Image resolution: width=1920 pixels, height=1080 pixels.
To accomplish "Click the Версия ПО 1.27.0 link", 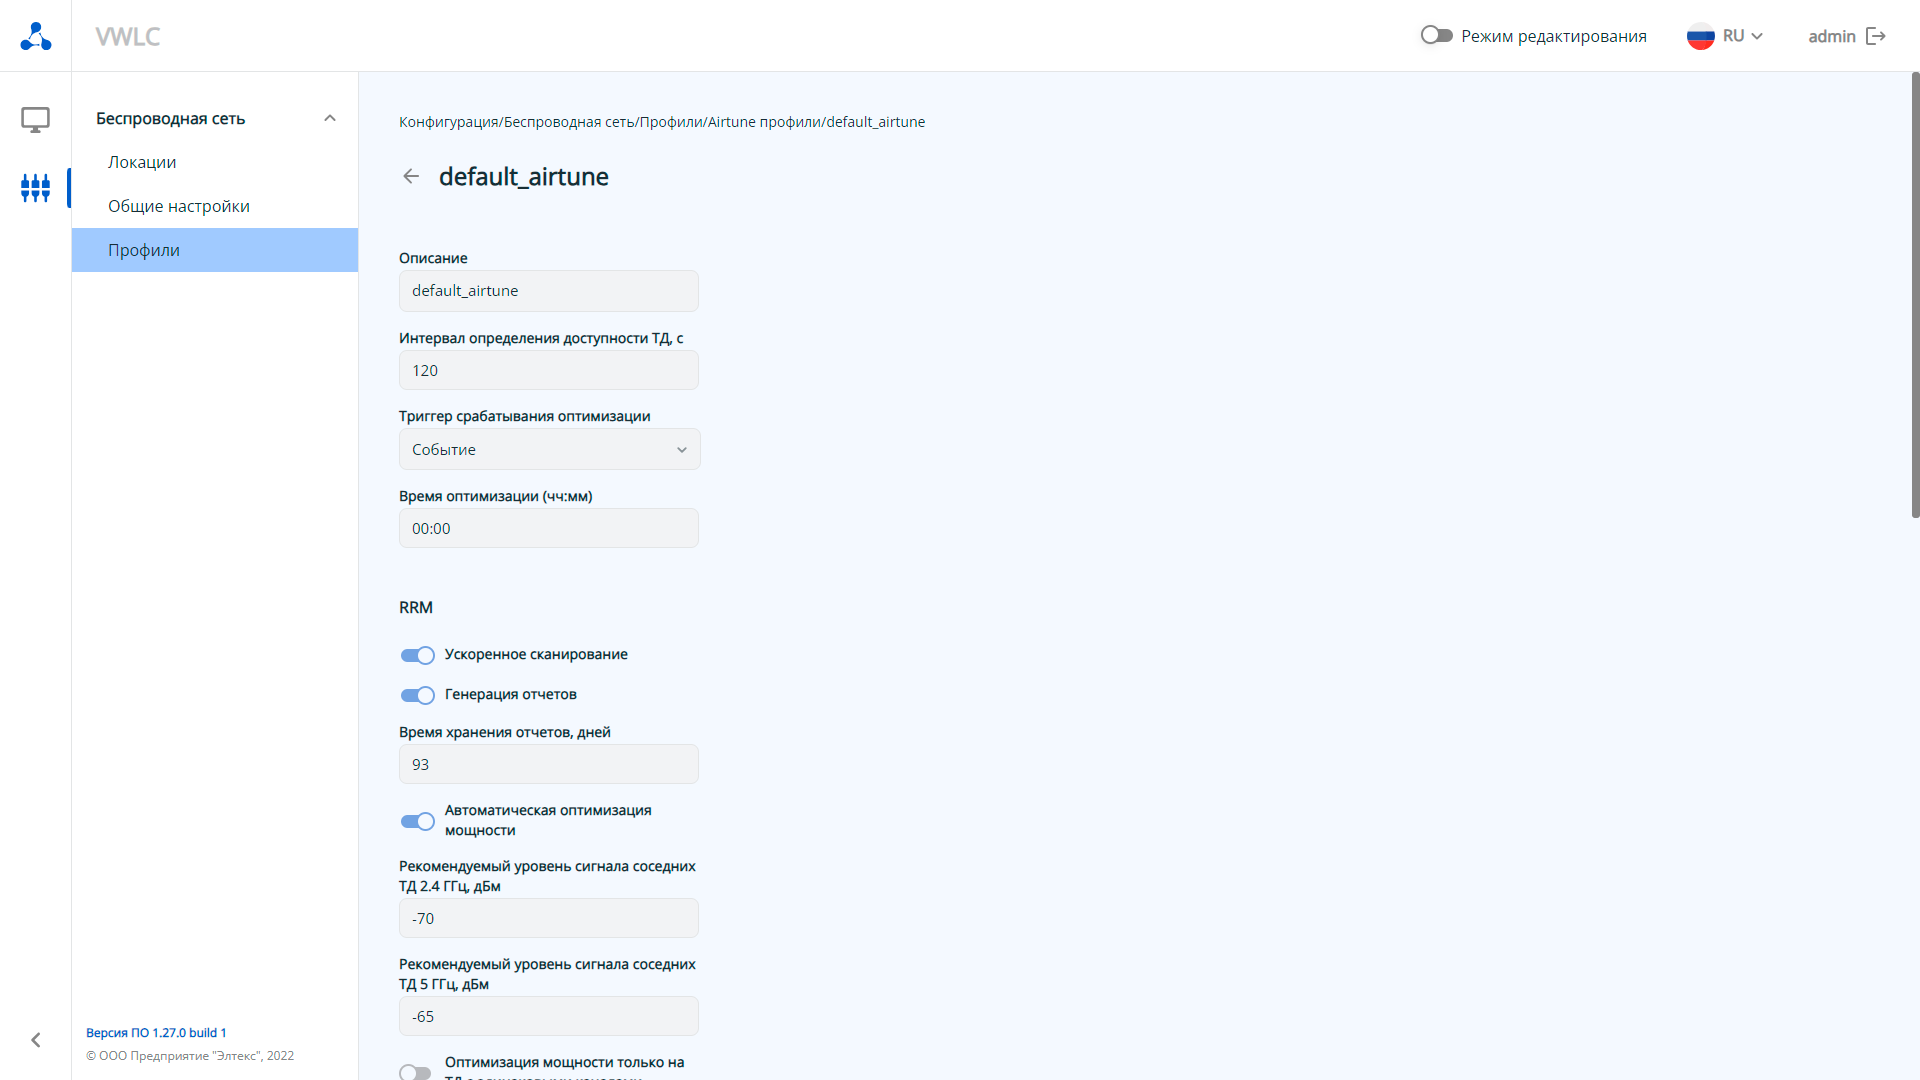I will [x=156, y=1033].
